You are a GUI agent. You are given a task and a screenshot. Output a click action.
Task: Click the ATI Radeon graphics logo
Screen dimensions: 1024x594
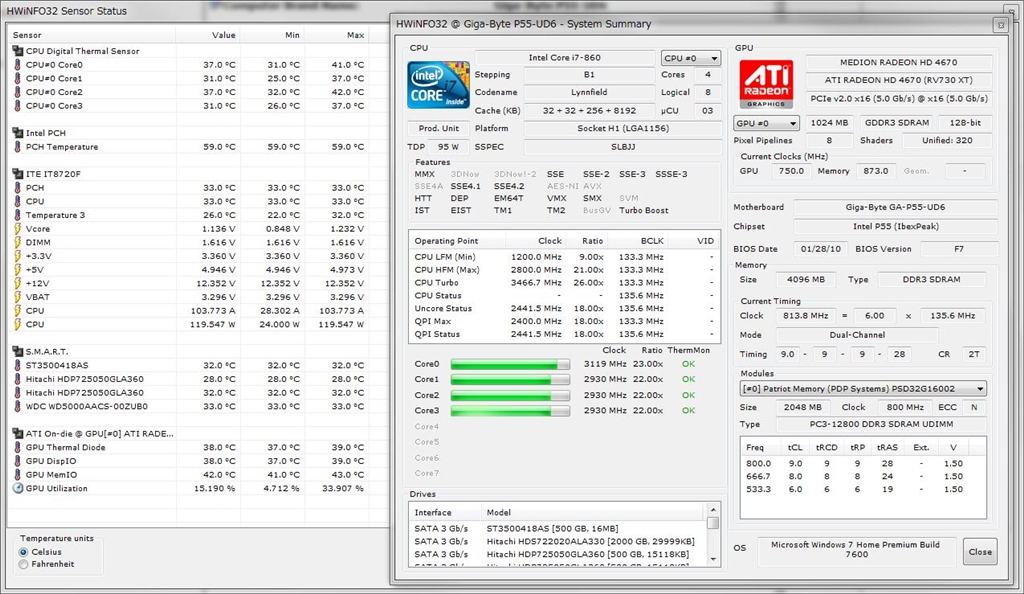click(x=761, y=84)
